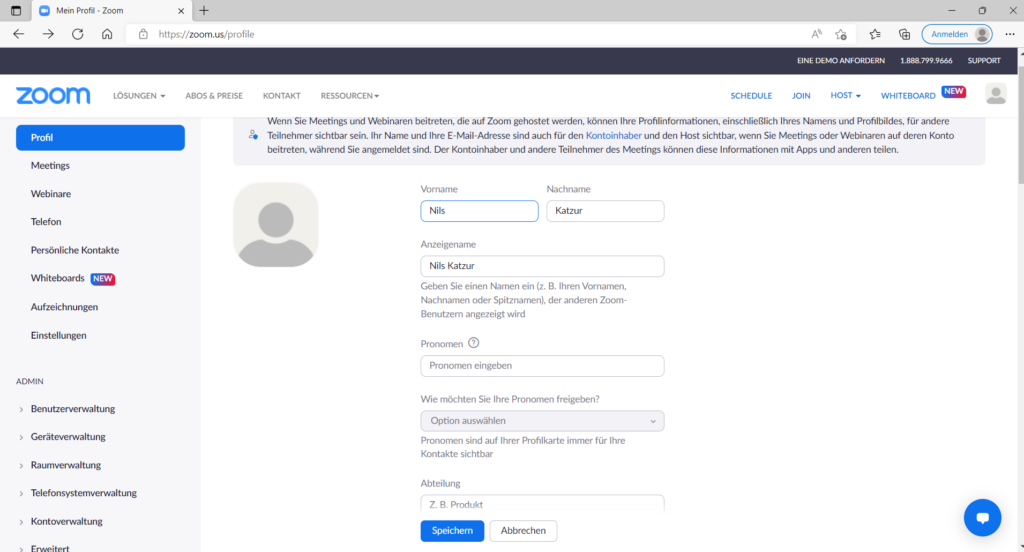Open Persönliche Kontakte in sidebar
1024x552 pixels.
pos(75,250)
